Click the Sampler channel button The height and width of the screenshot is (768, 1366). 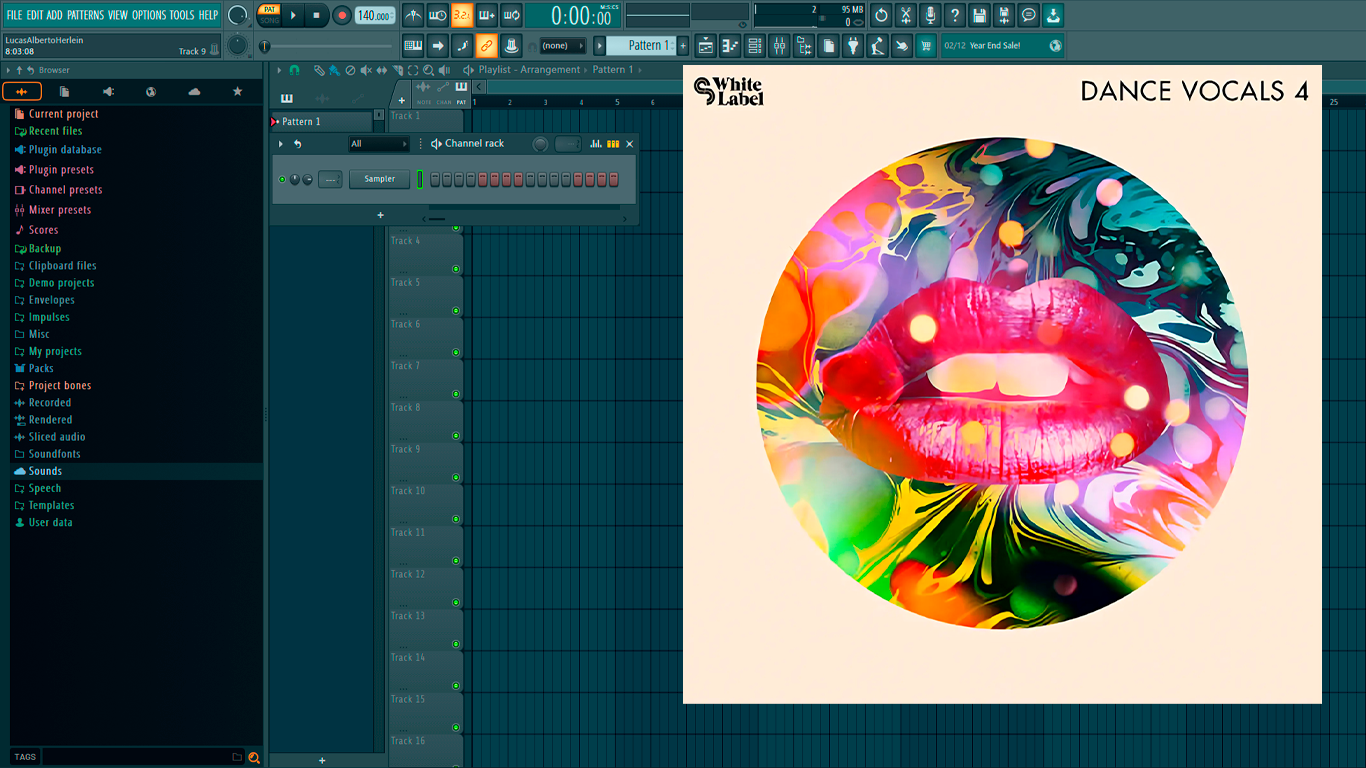[x=380, y=179]
